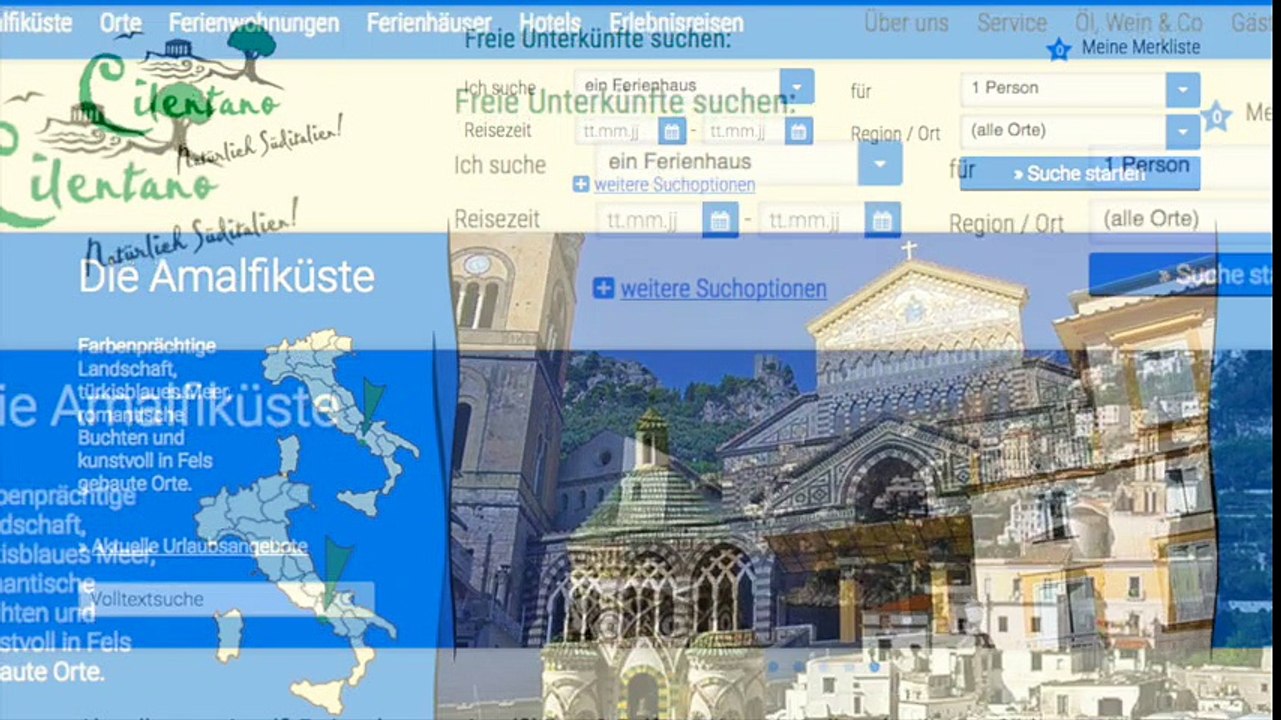
Task: Open the "Orte" menu item
Action: point(121,23)
